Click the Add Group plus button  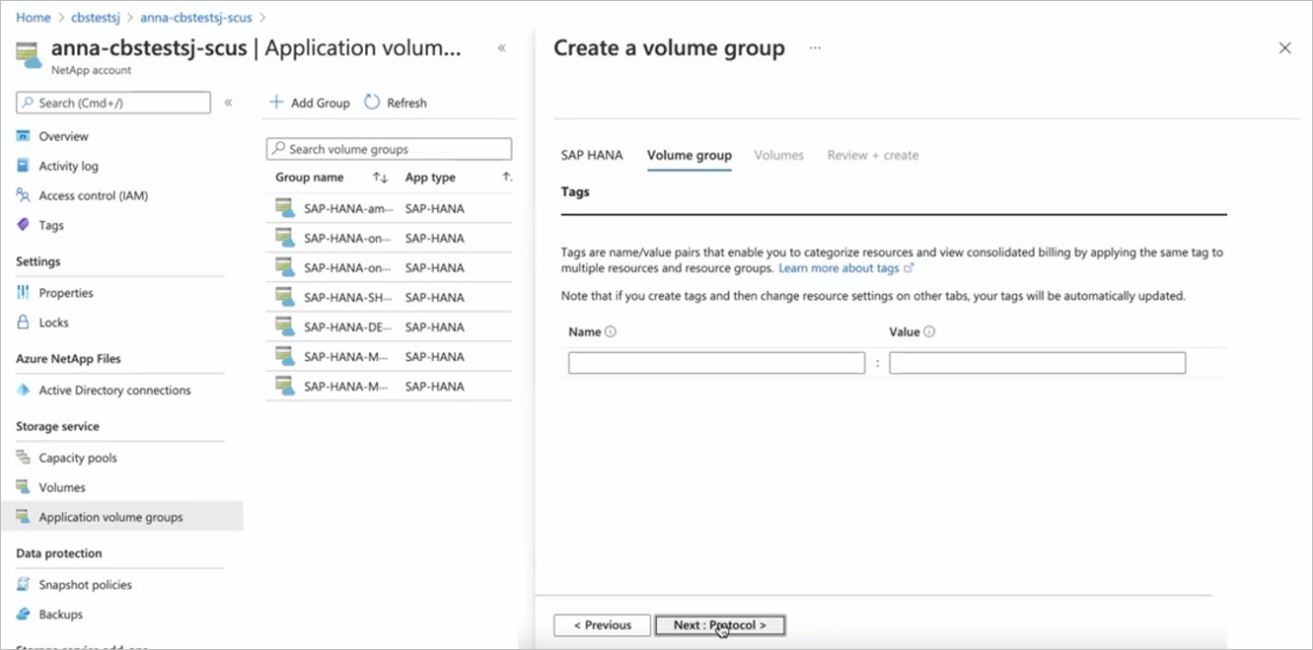[x=310, y=103]
